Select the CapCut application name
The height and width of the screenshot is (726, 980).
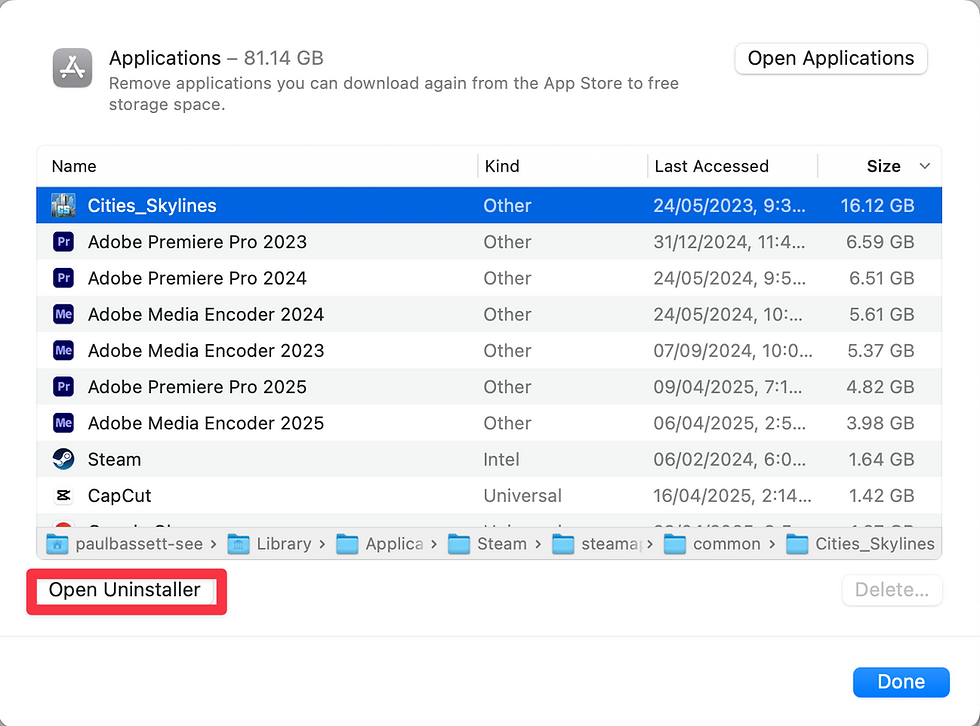point(119,495)
